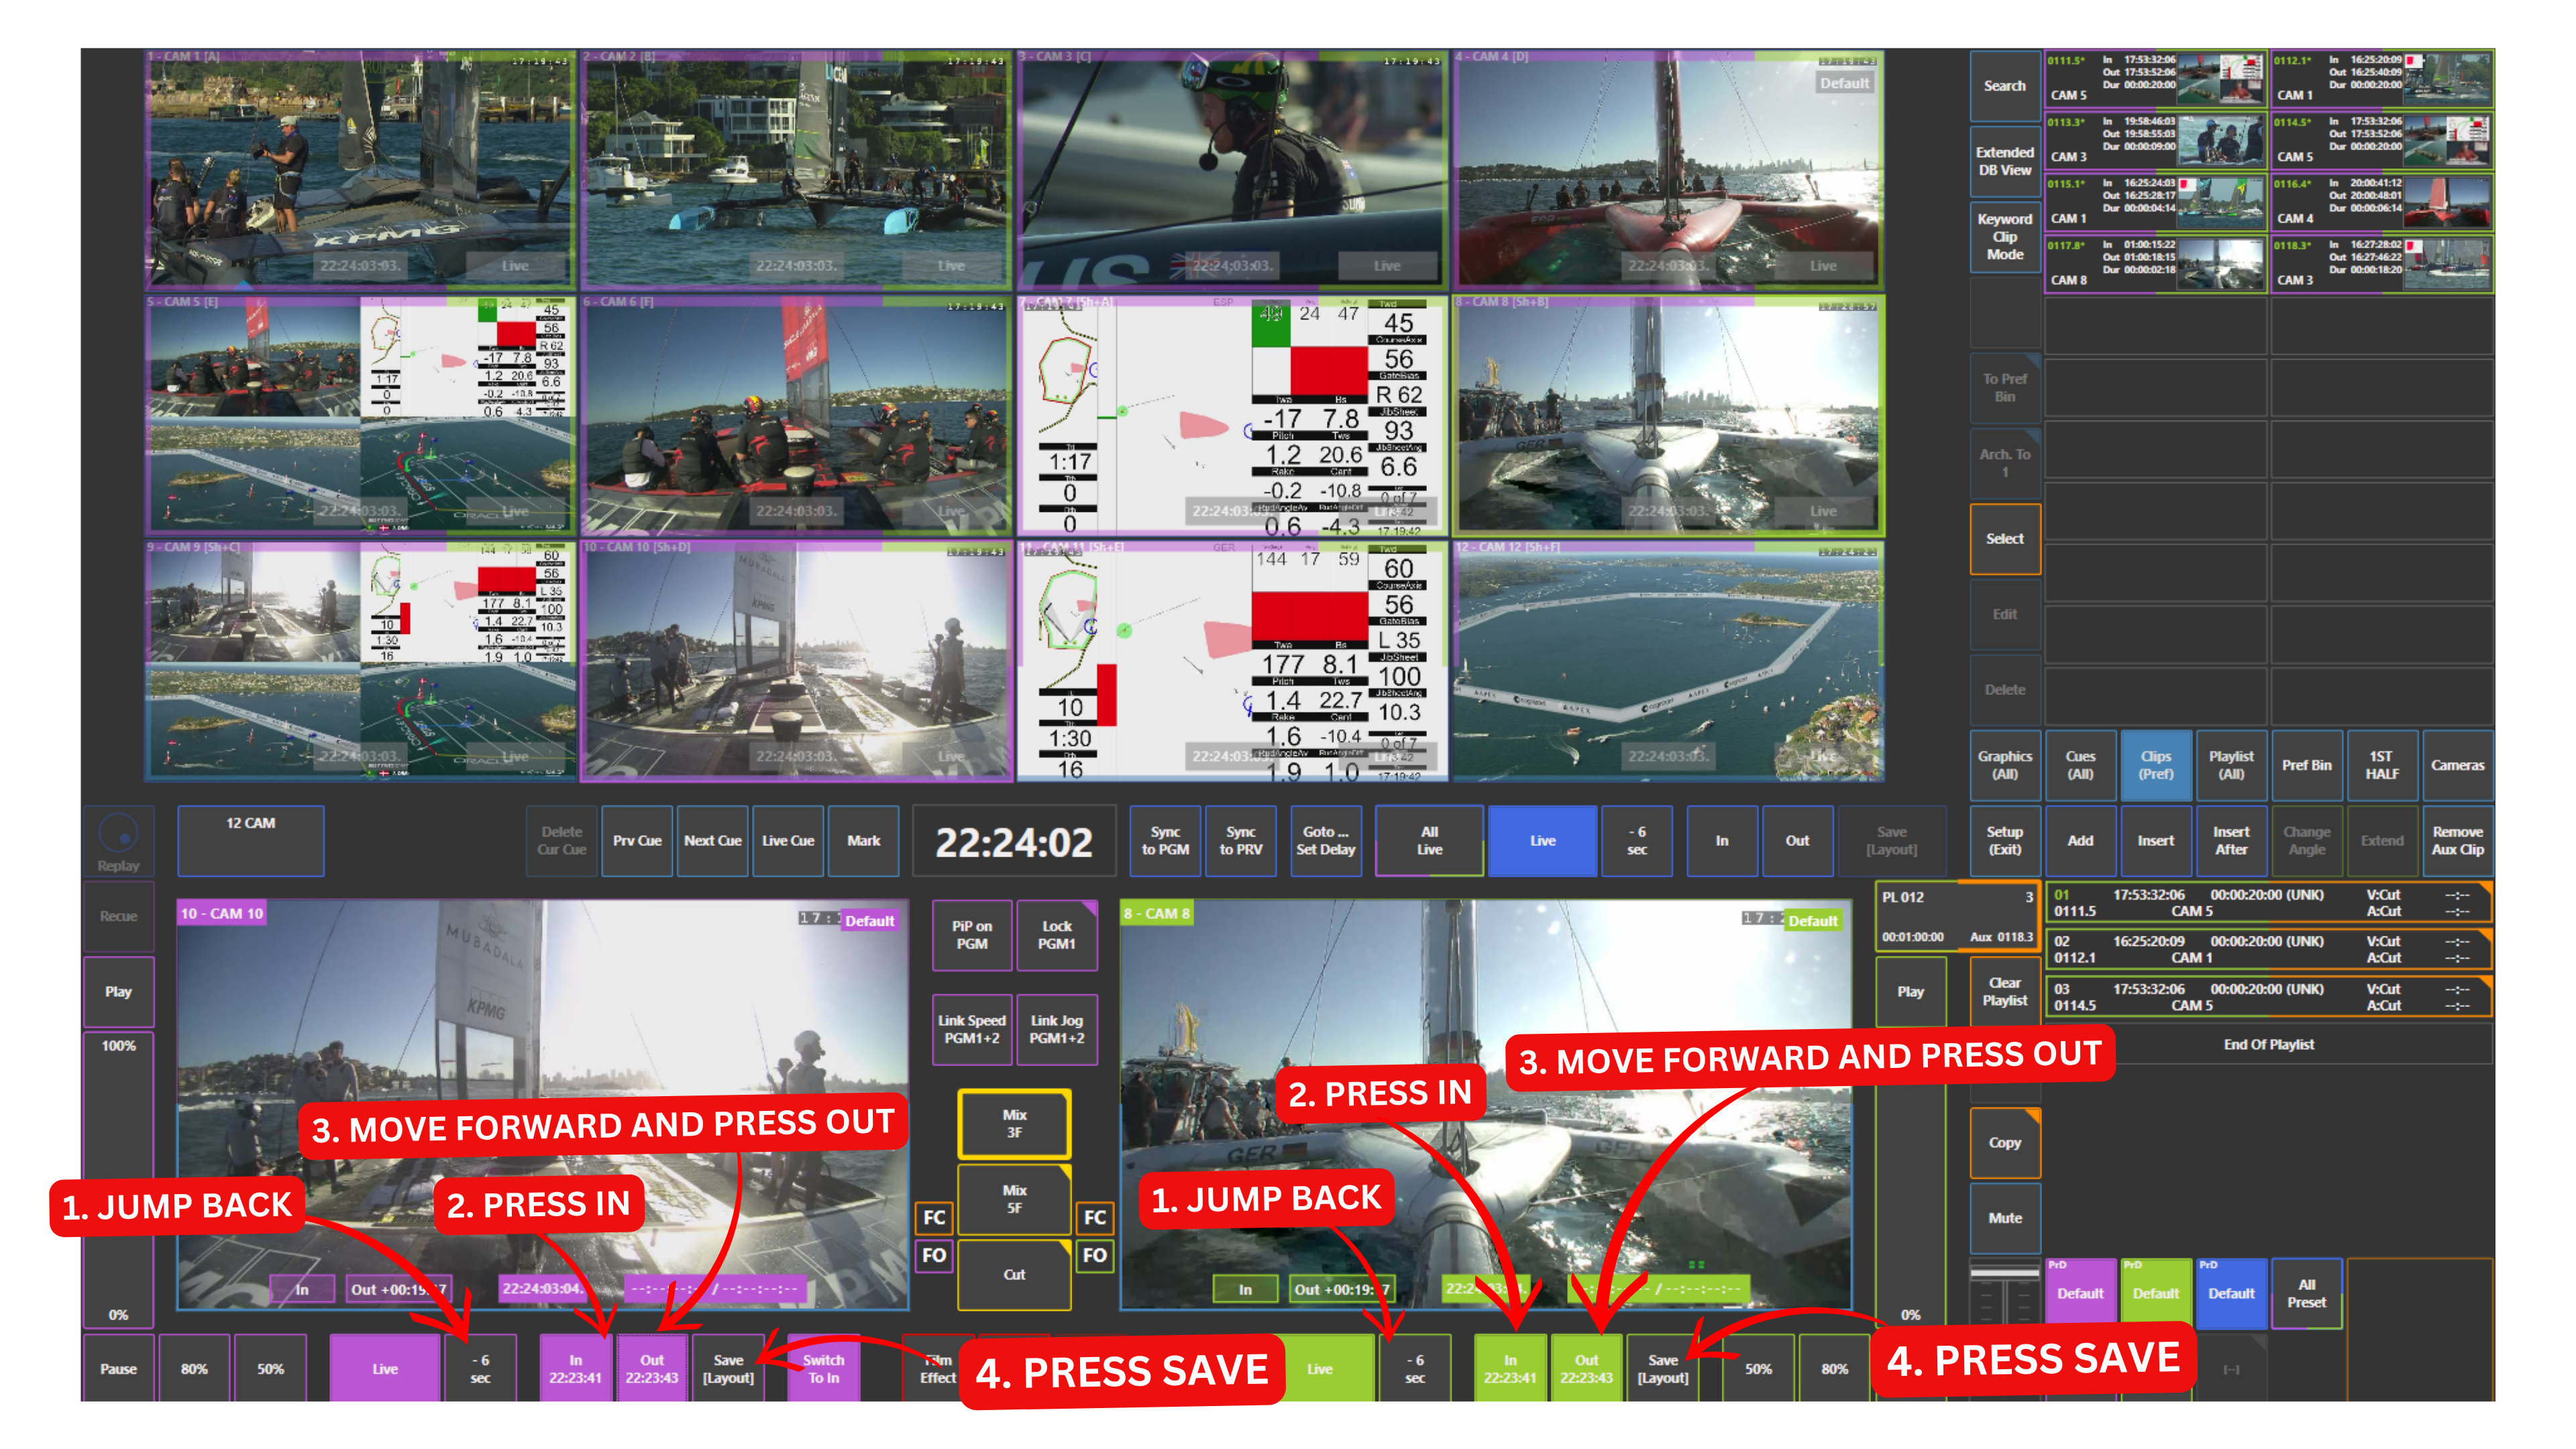
Task: Click Setup (Exit)
Action: 2004,841
